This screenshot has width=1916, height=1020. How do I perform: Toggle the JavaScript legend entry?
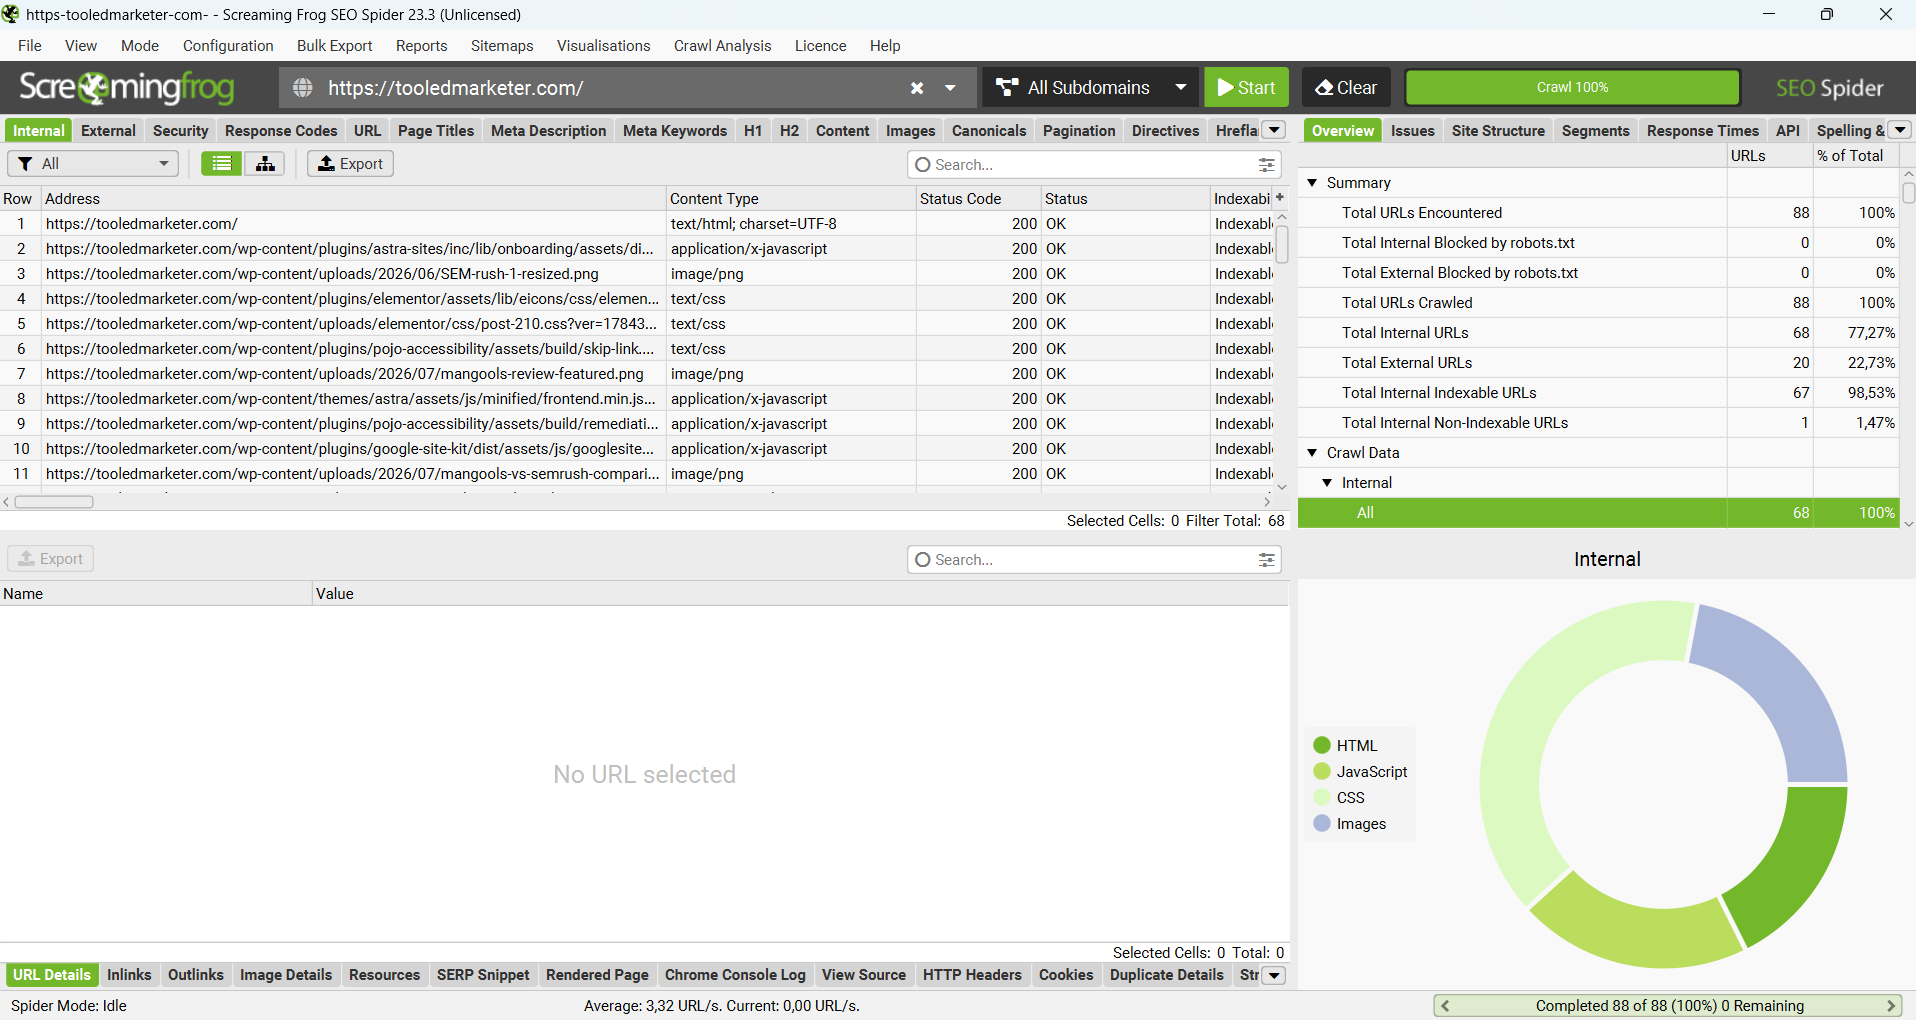(x=1361, y=772)
